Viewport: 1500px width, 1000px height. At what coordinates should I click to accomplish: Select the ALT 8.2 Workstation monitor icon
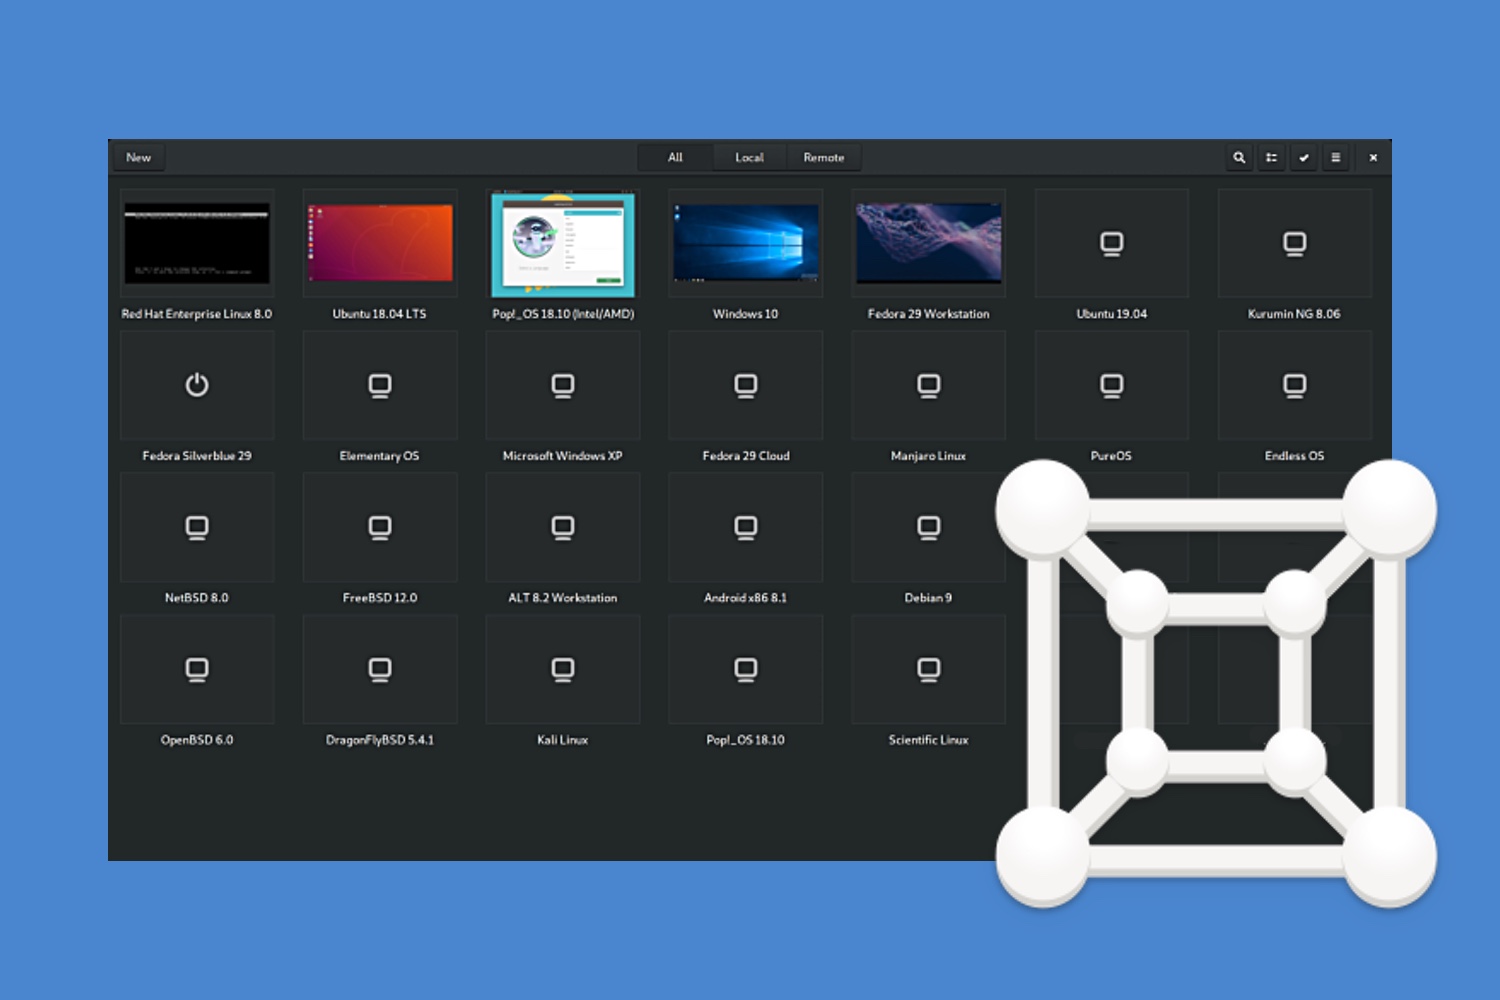pyautogui.click(x=563, y=528)
